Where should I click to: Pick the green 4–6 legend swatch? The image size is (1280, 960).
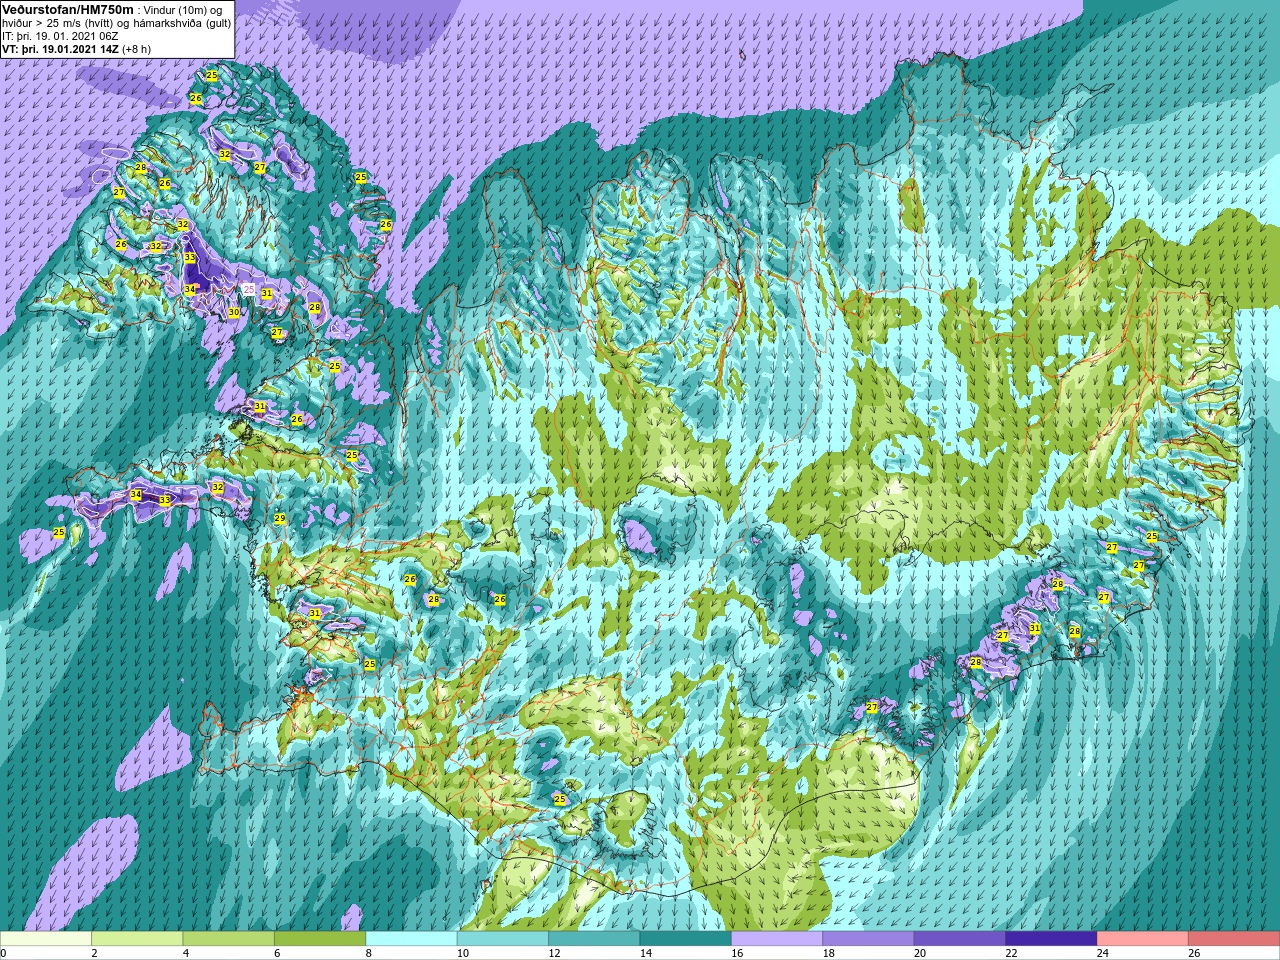229,939
